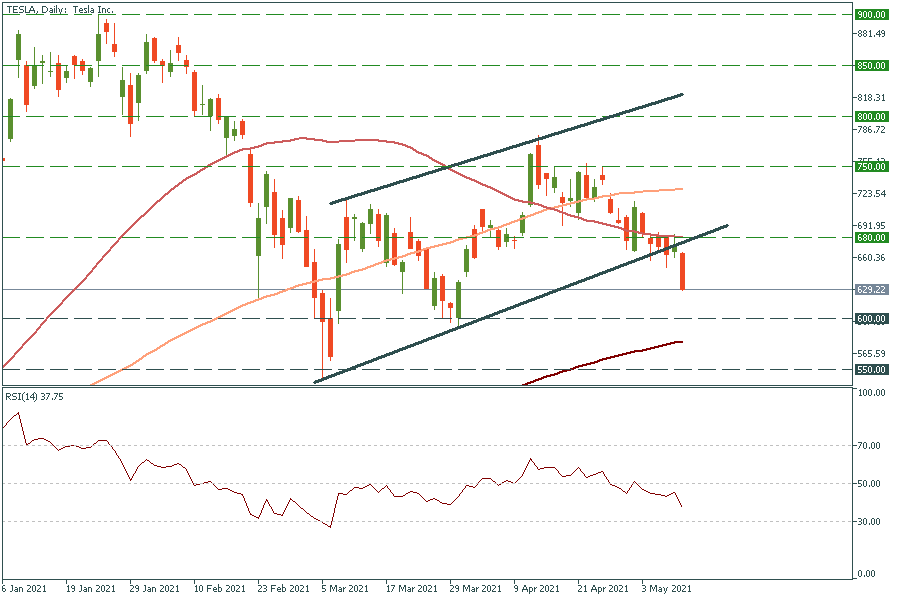This screenshot has width=900, height=600.
Task: Select the lower channel trendline
Action: [x=520, y=300]
